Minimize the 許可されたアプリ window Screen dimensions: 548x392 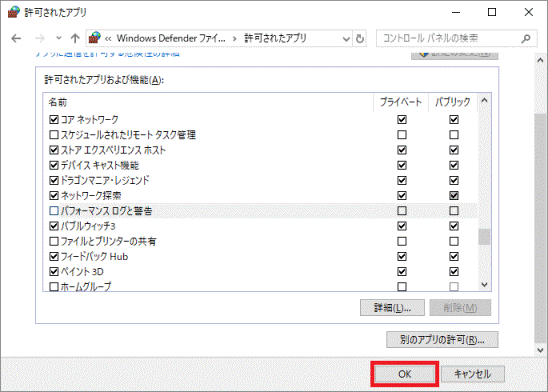click(x=456, y=12)
